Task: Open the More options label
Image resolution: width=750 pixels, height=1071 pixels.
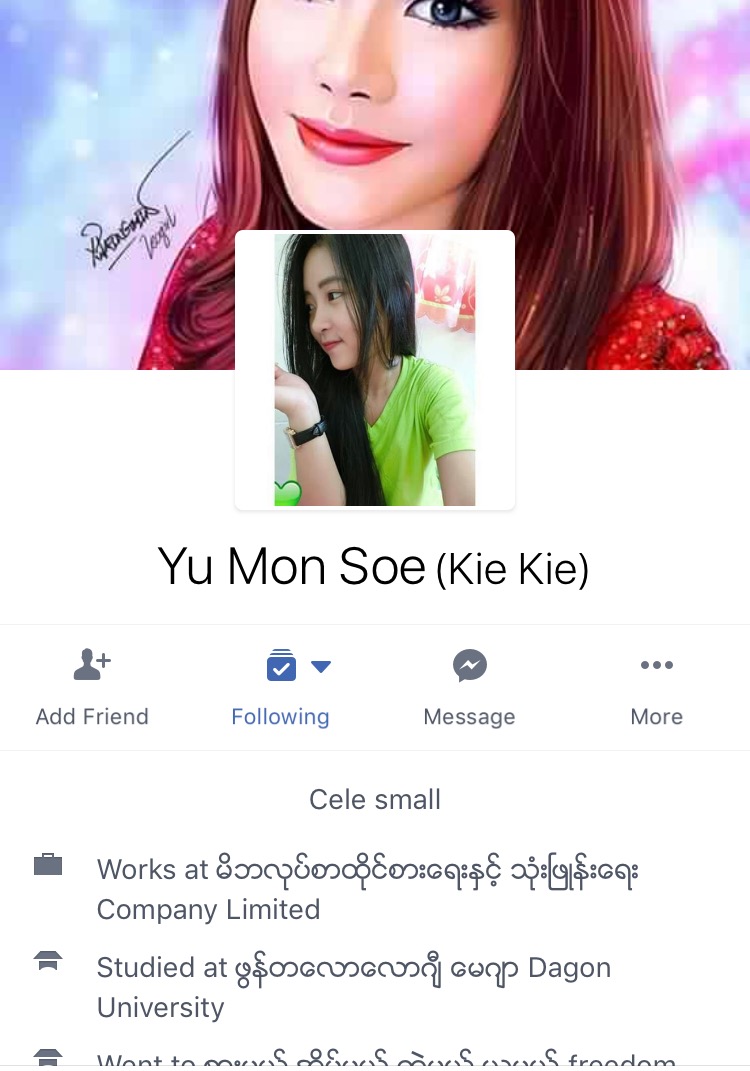Action: pyautogui.click(x=656, y=717)
